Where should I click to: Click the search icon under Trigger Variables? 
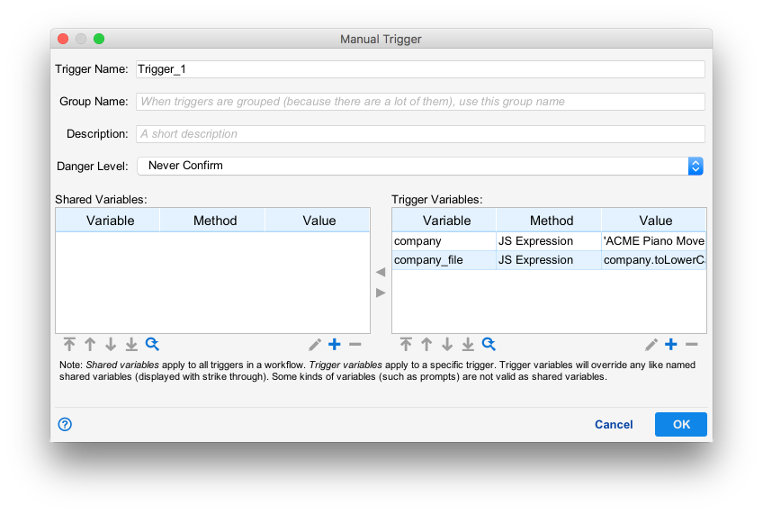[x=488, y=344]
